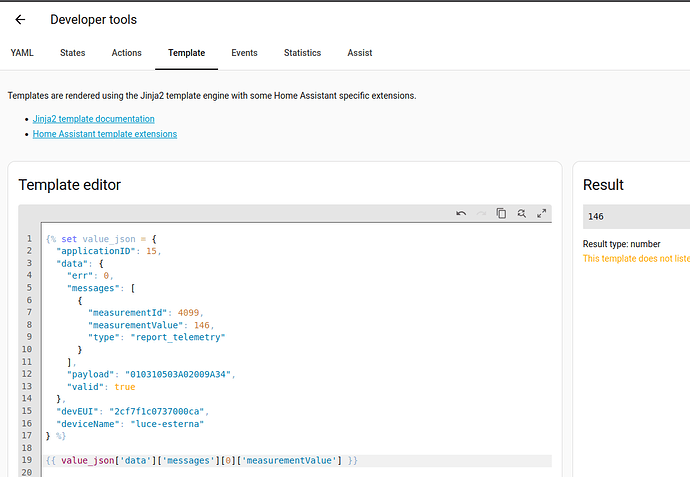Go to the Events tab
Screen dimensions: 690x477
(244, 53)
